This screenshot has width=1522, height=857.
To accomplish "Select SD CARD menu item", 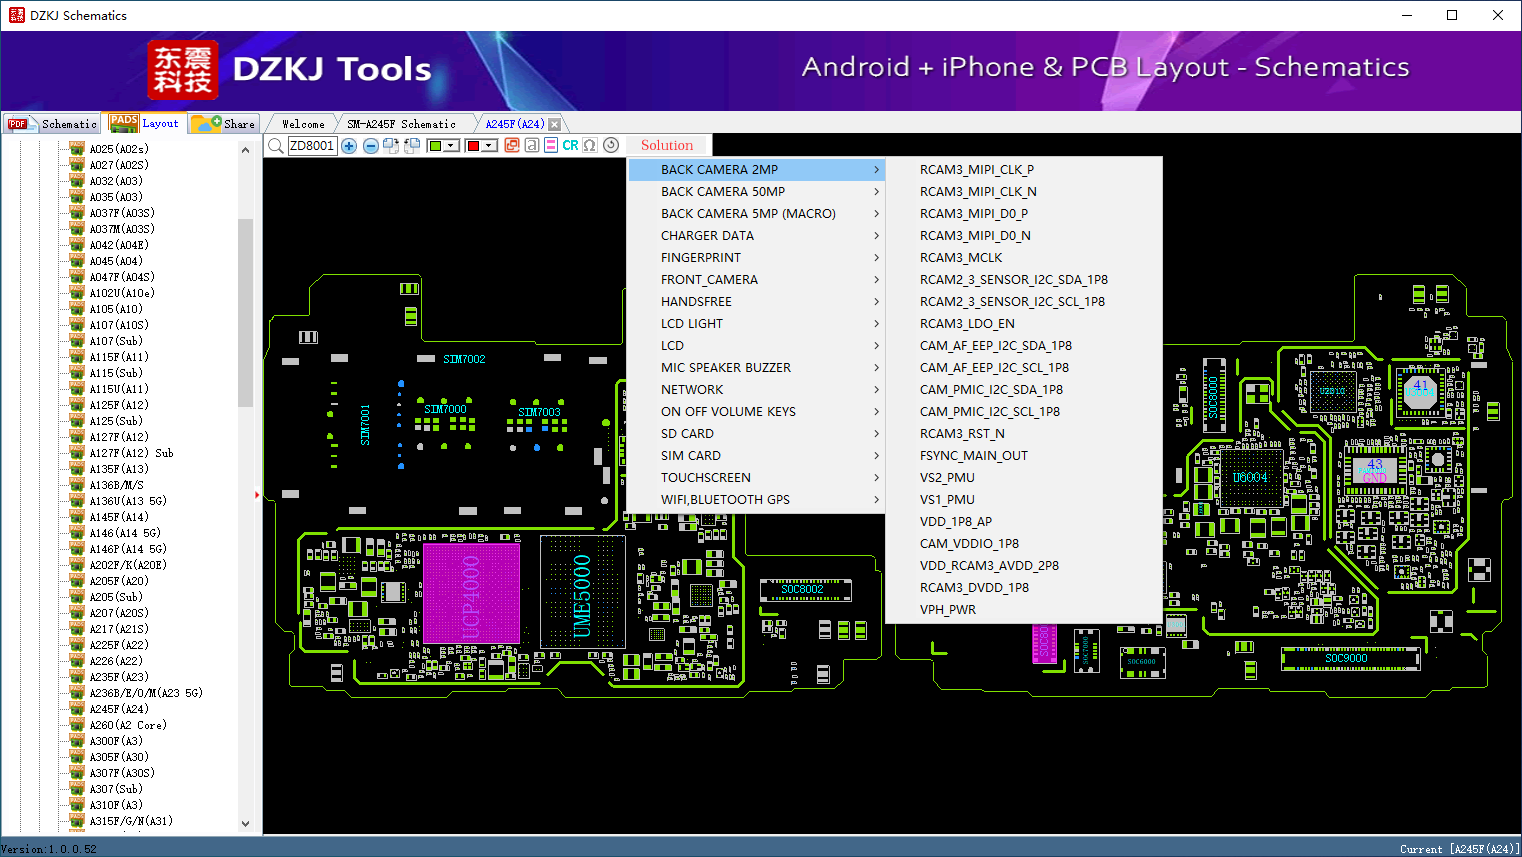I will click(757, 434).
